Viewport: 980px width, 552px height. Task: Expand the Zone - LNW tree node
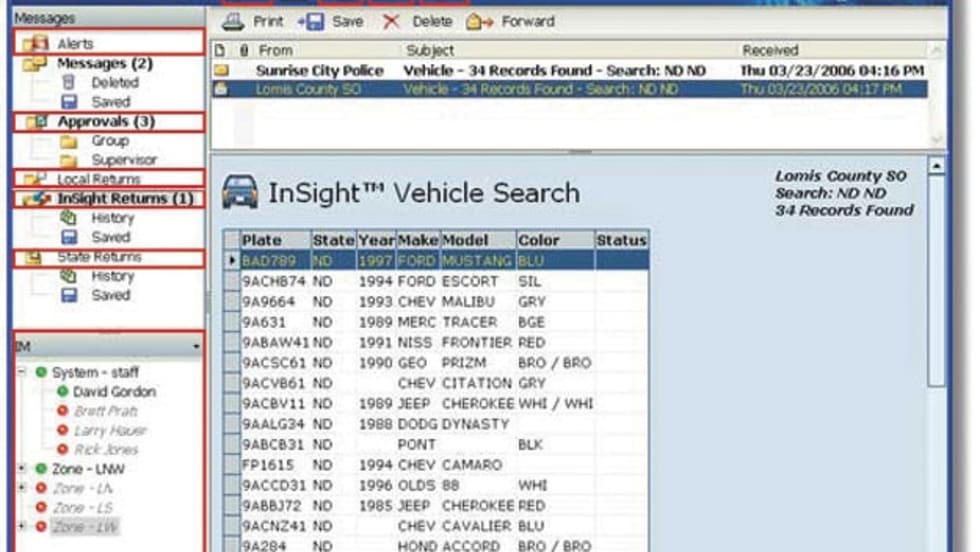click(x=22, y=468)
